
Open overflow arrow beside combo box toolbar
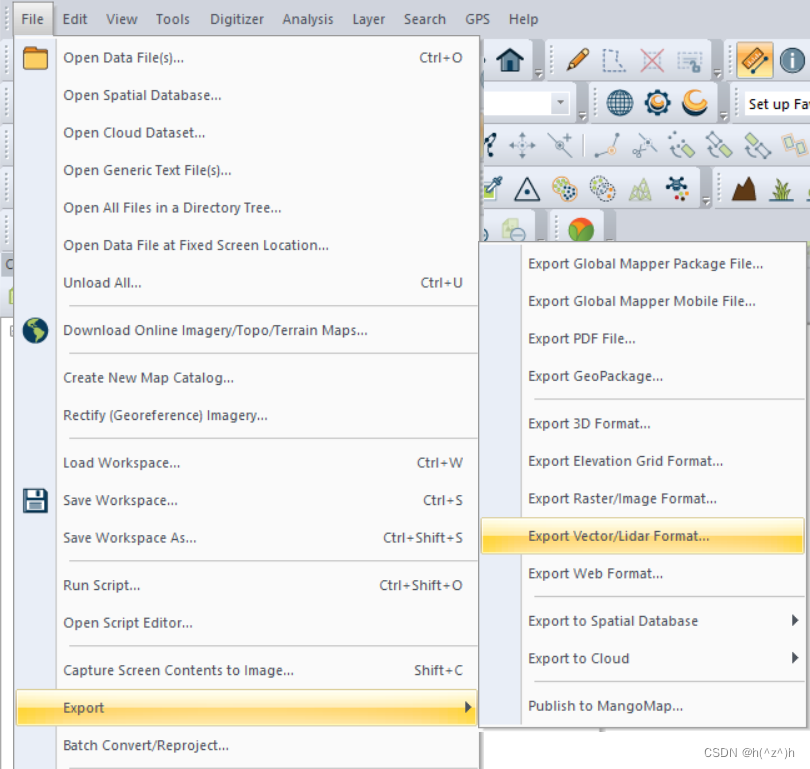click(x=583, y=116)
